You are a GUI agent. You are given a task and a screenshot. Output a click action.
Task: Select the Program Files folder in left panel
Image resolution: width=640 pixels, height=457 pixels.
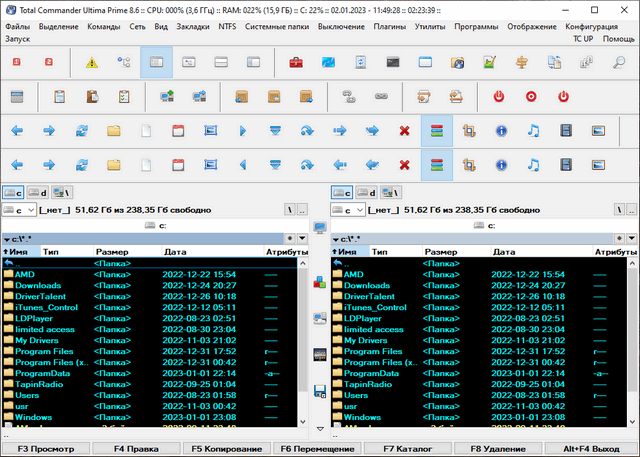click(43, 352)
